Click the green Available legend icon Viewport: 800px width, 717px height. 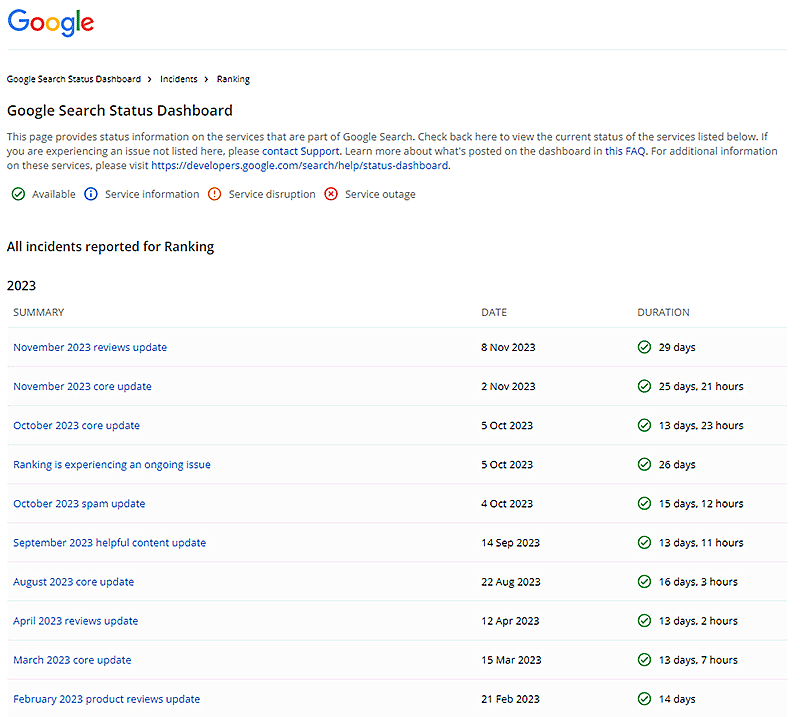(18, 194)
